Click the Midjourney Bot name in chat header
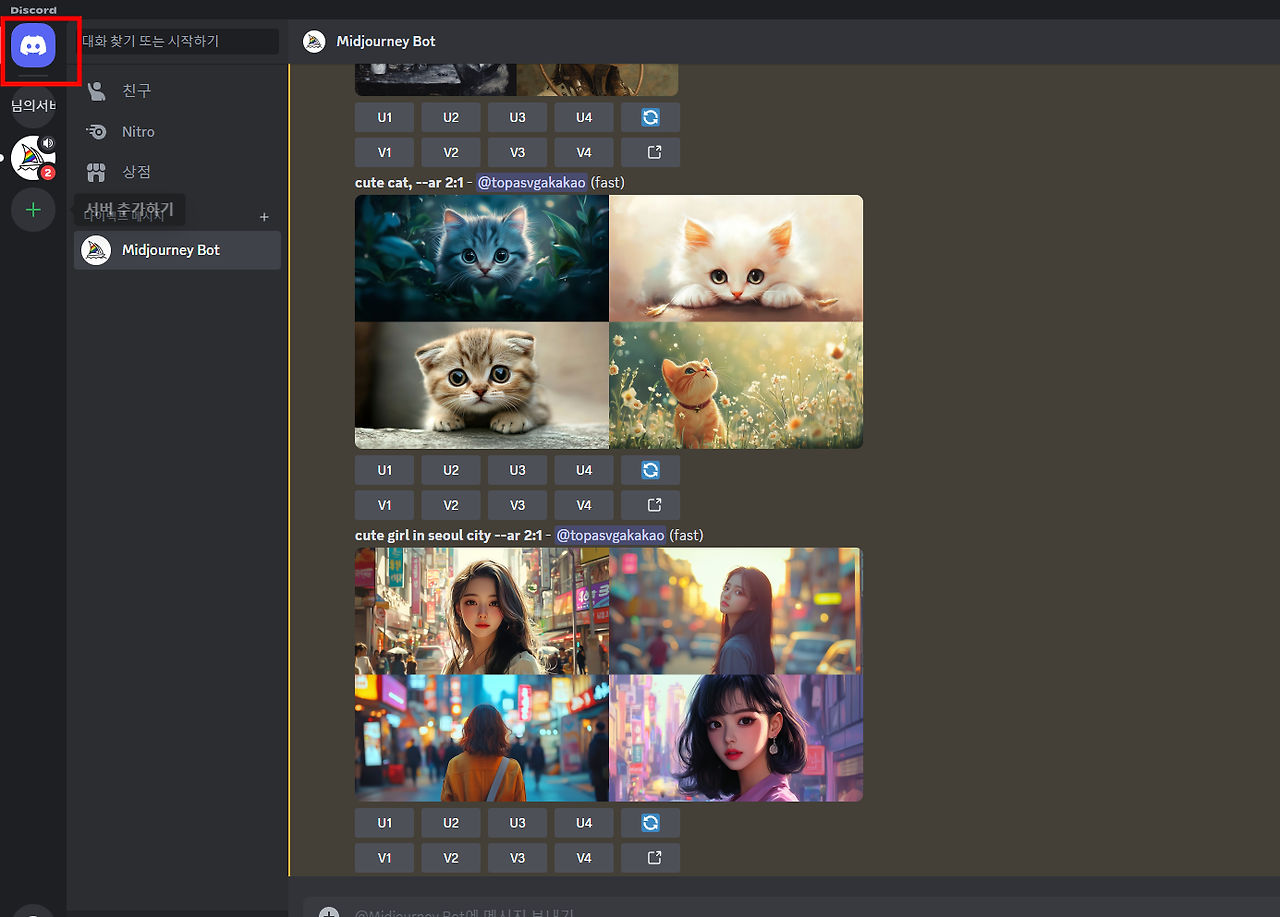This screenshot has width=1280, height=917. click(x=386, y=41)
